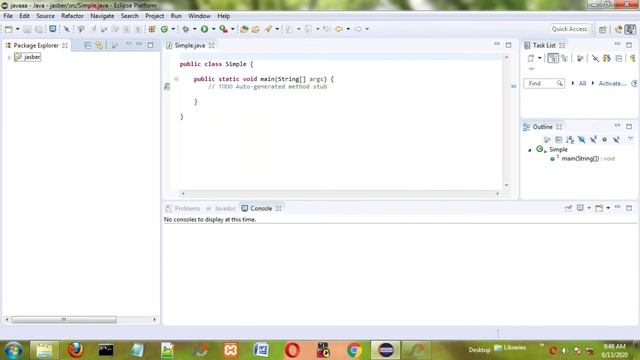Click the Open Type toolbar icon
The height and width of the screenshot is (360, 640).
pyautogui.click(x=244, y=29)
